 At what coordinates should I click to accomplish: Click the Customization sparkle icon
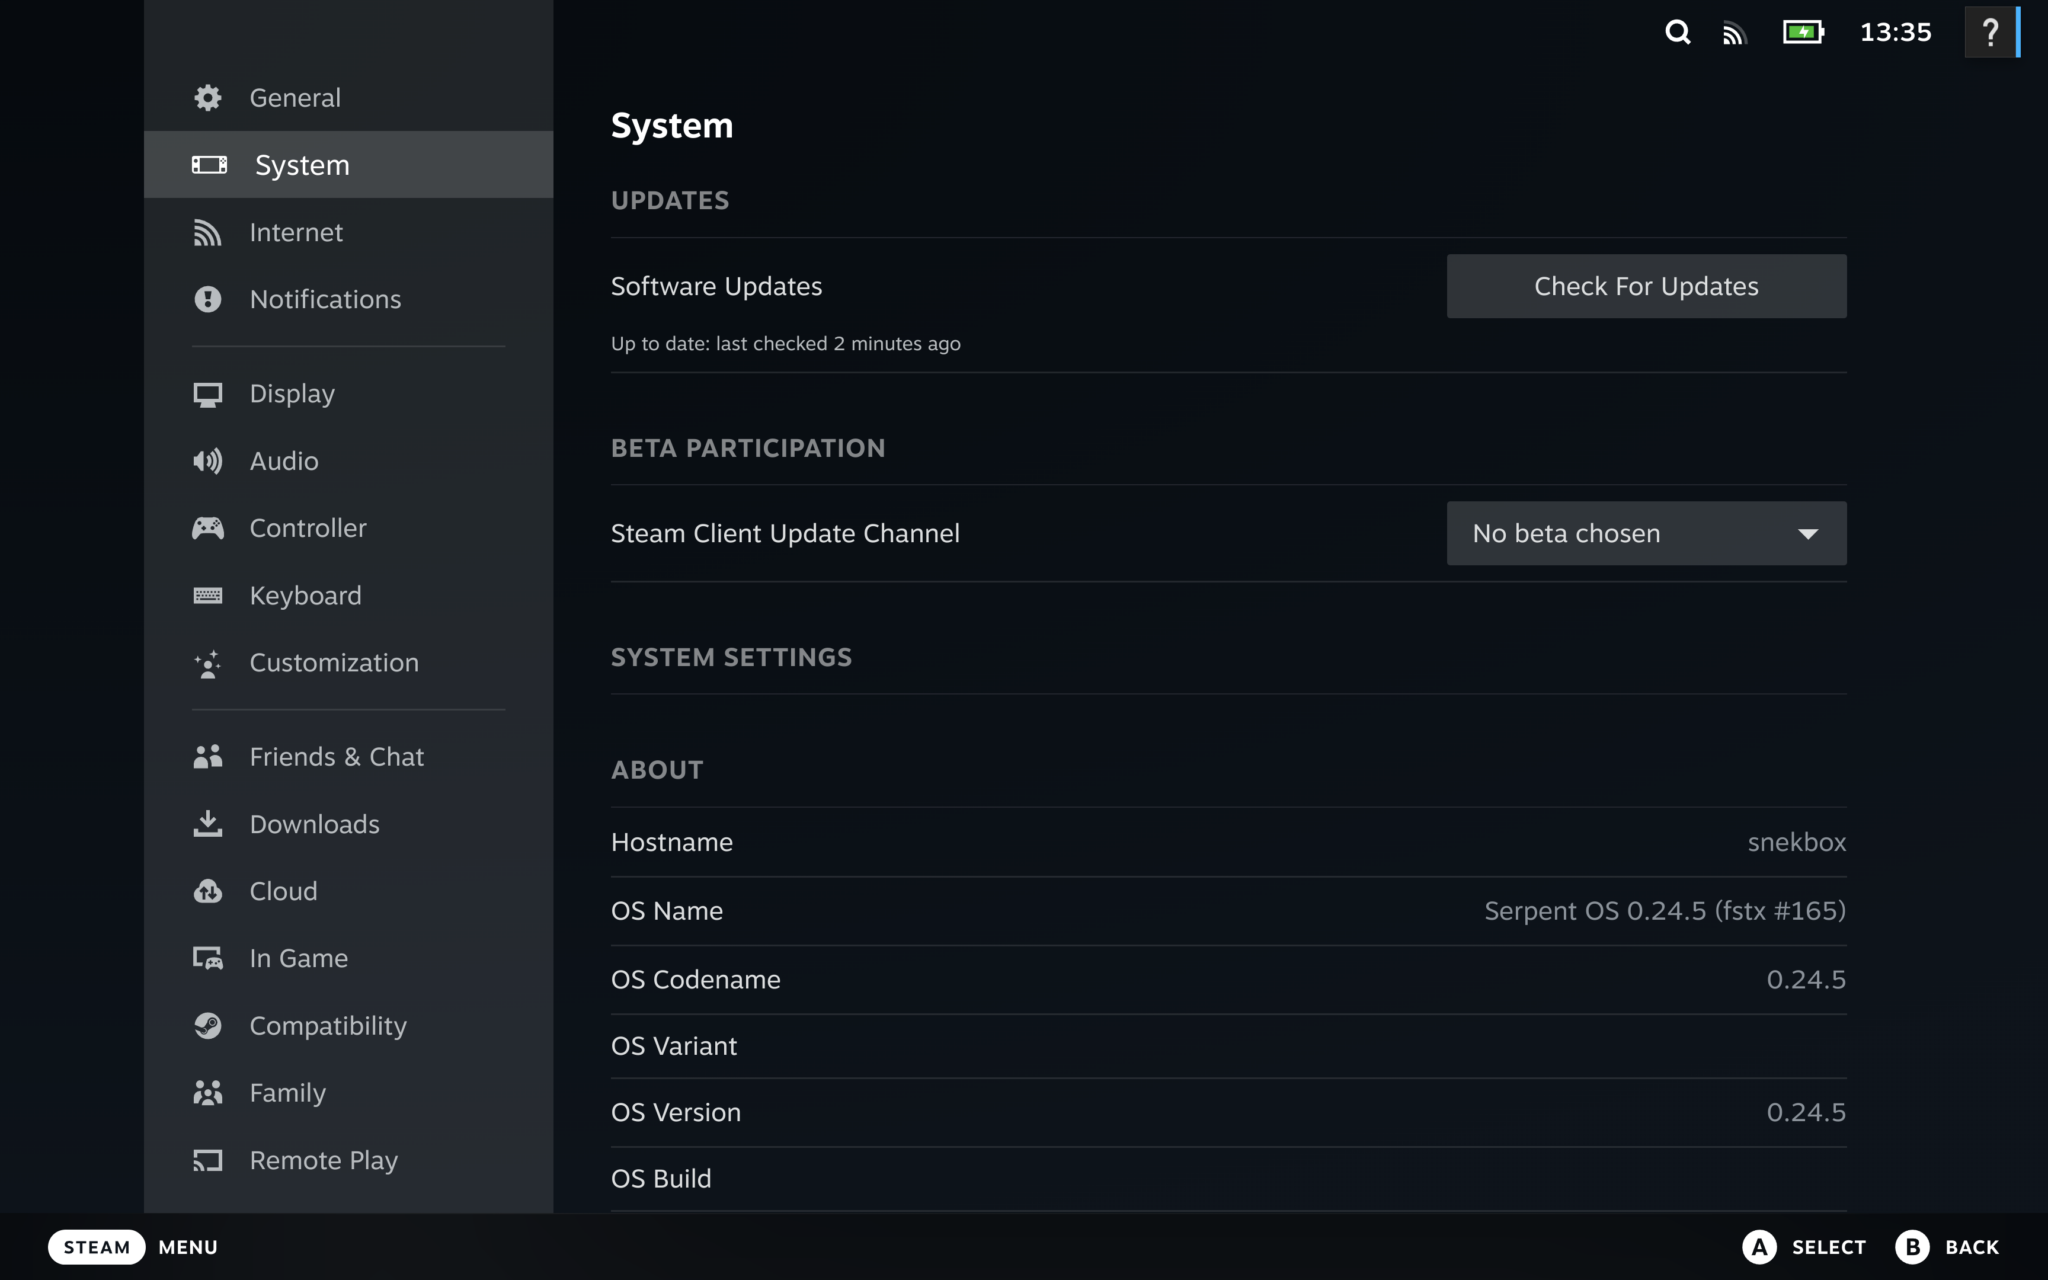point(208,662)
